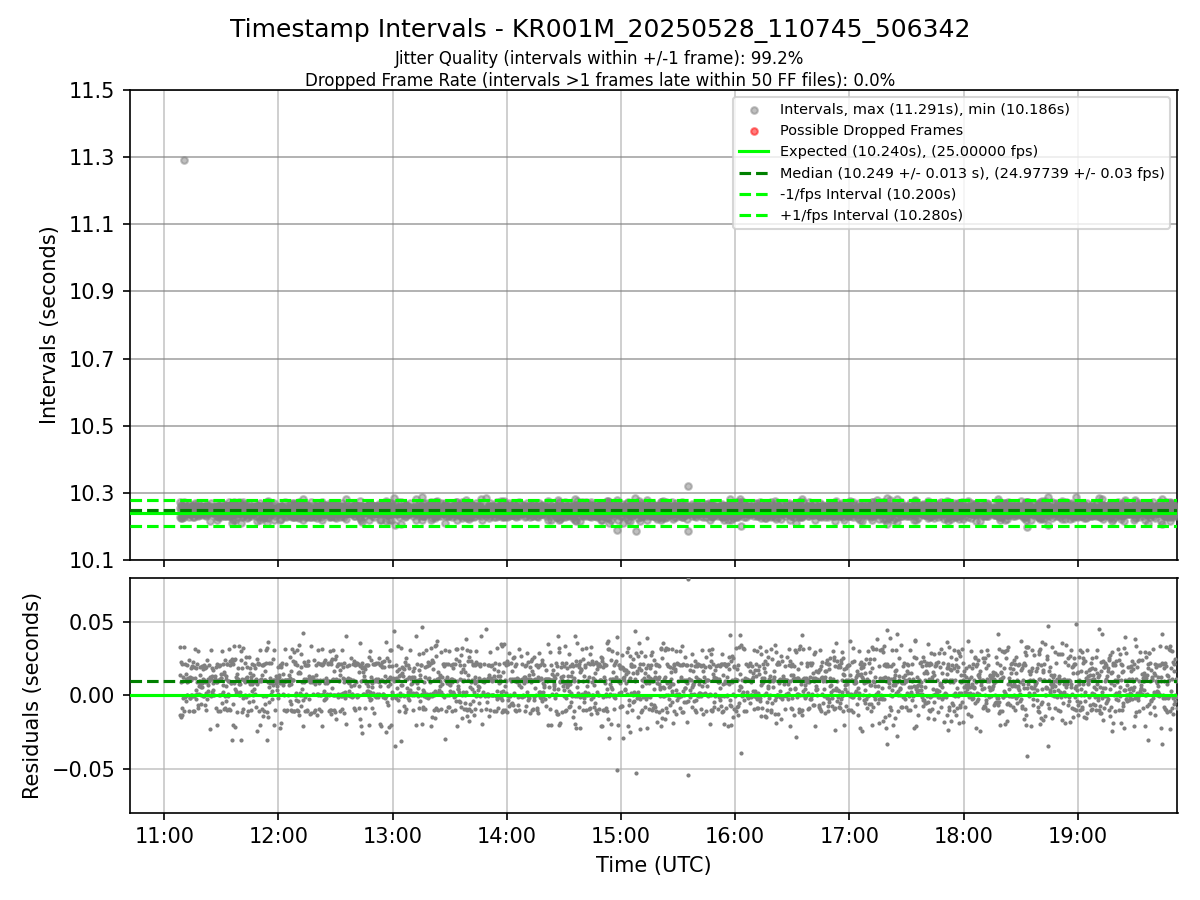This screenshot has width=1200, height=900.
Task: Click the 'Time (UTC)' x-axis label
Action: click(653, 865)
